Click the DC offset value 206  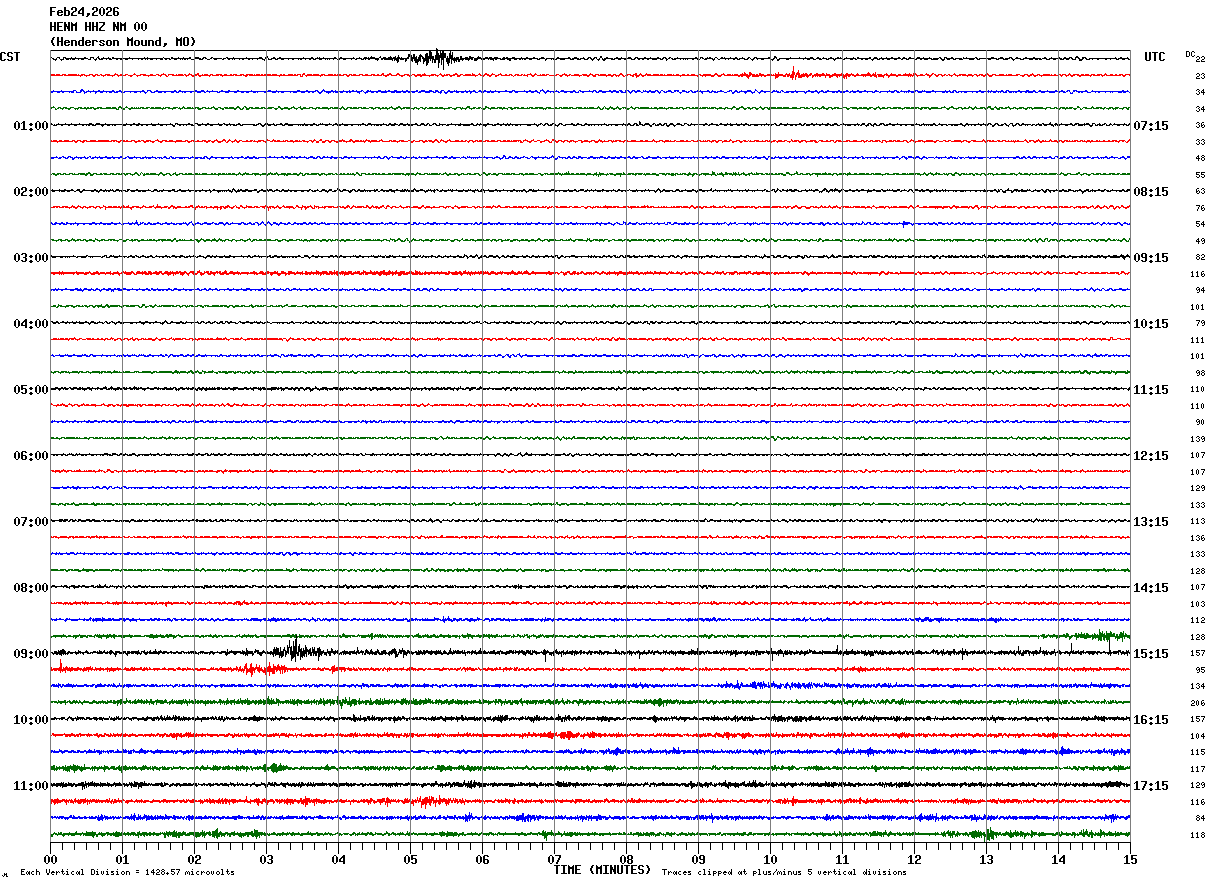1197,703
